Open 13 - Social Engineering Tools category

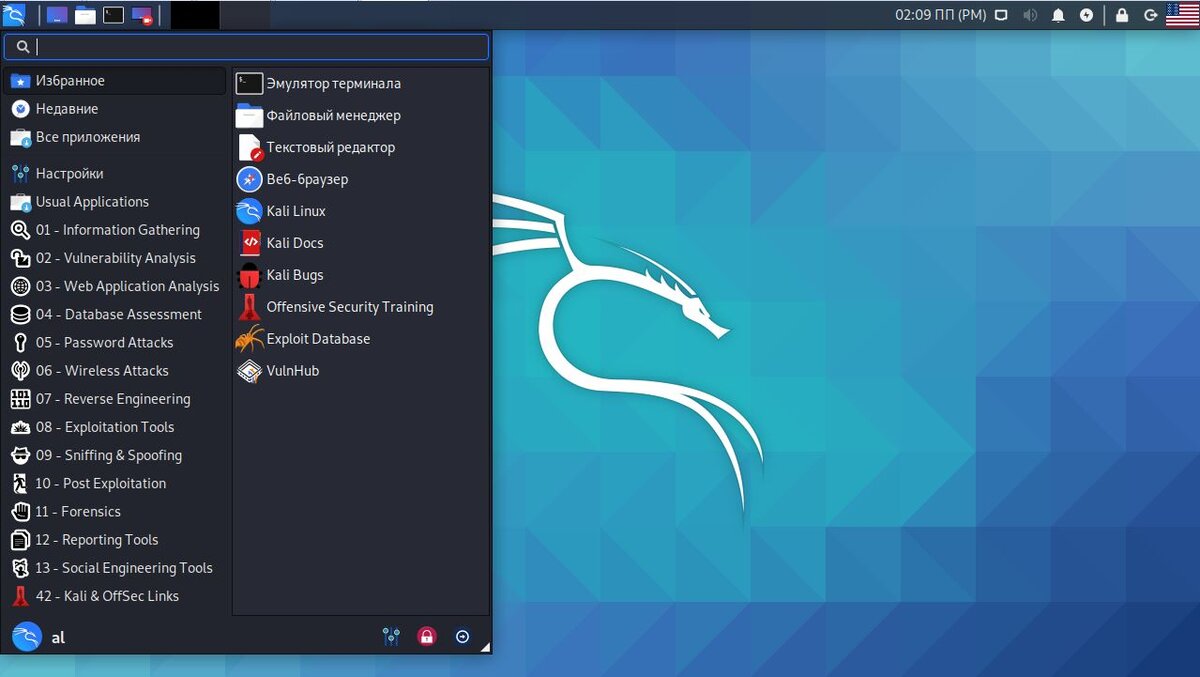[116, 568]
